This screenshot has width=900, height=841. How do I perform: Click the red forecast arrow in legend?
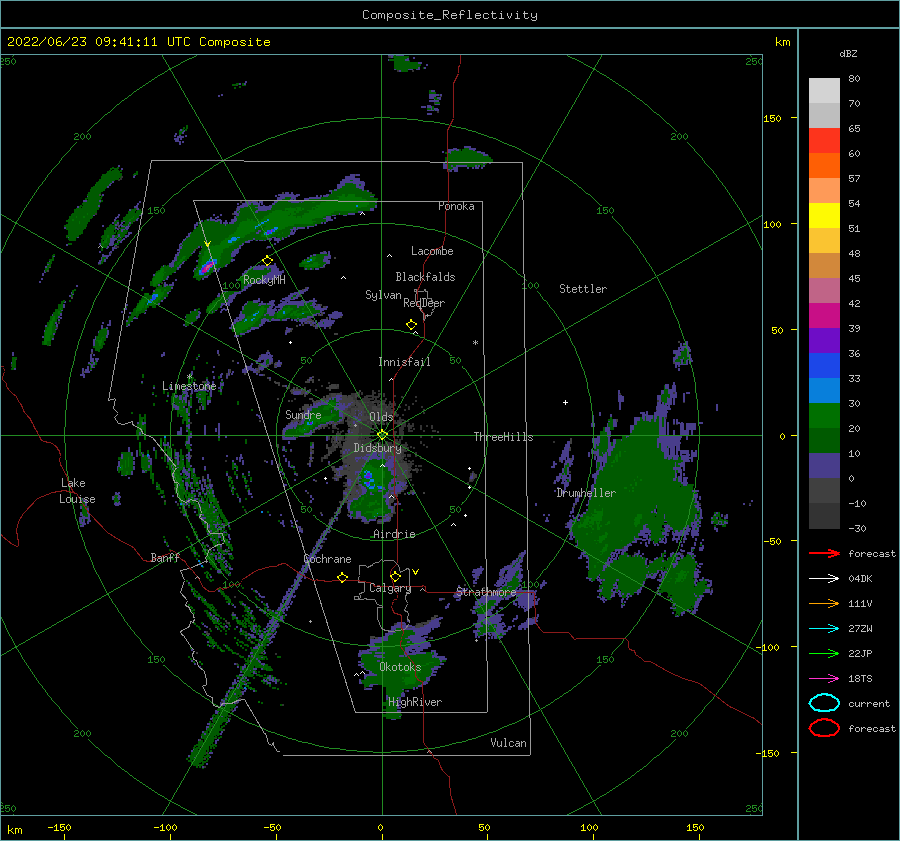824,553
